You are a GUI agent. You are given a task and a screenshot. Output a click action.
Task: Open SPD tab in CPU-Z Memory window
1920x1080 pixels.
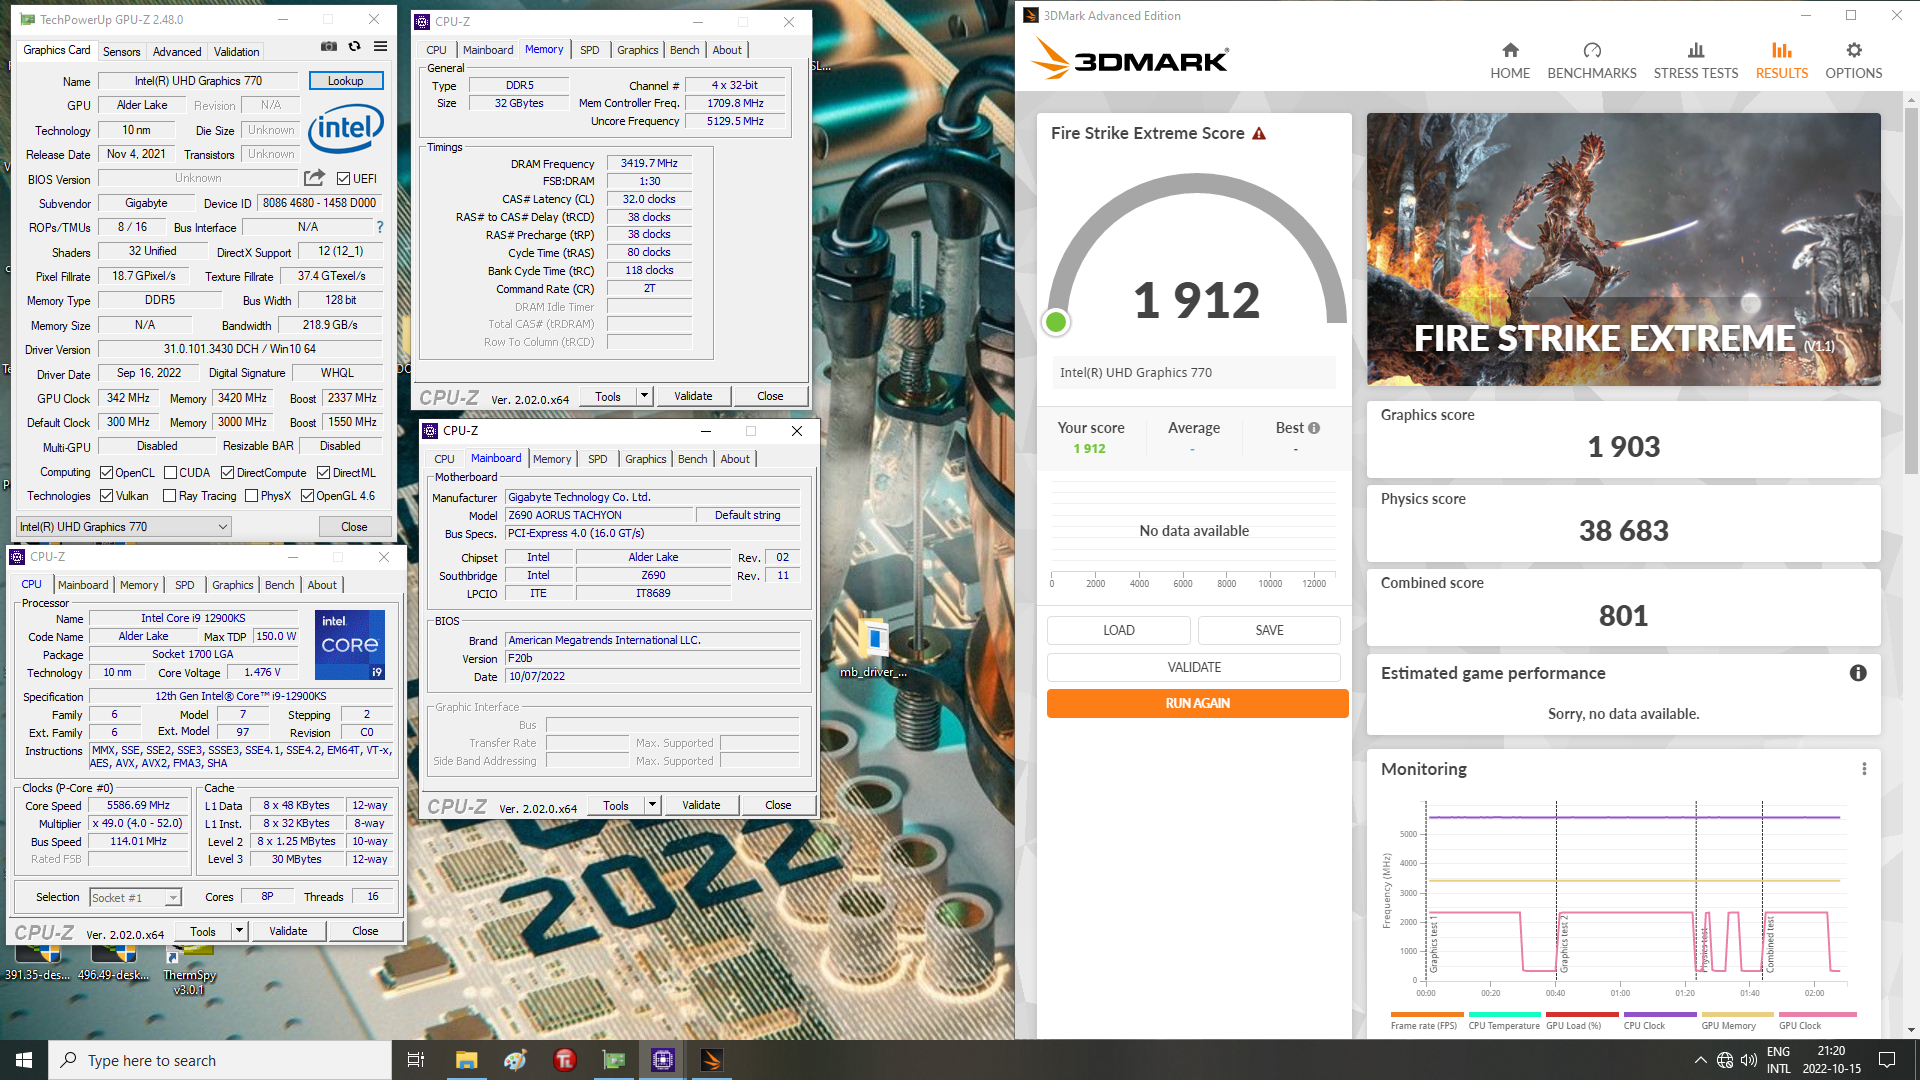pyautogui.click(x=590, y=50)
